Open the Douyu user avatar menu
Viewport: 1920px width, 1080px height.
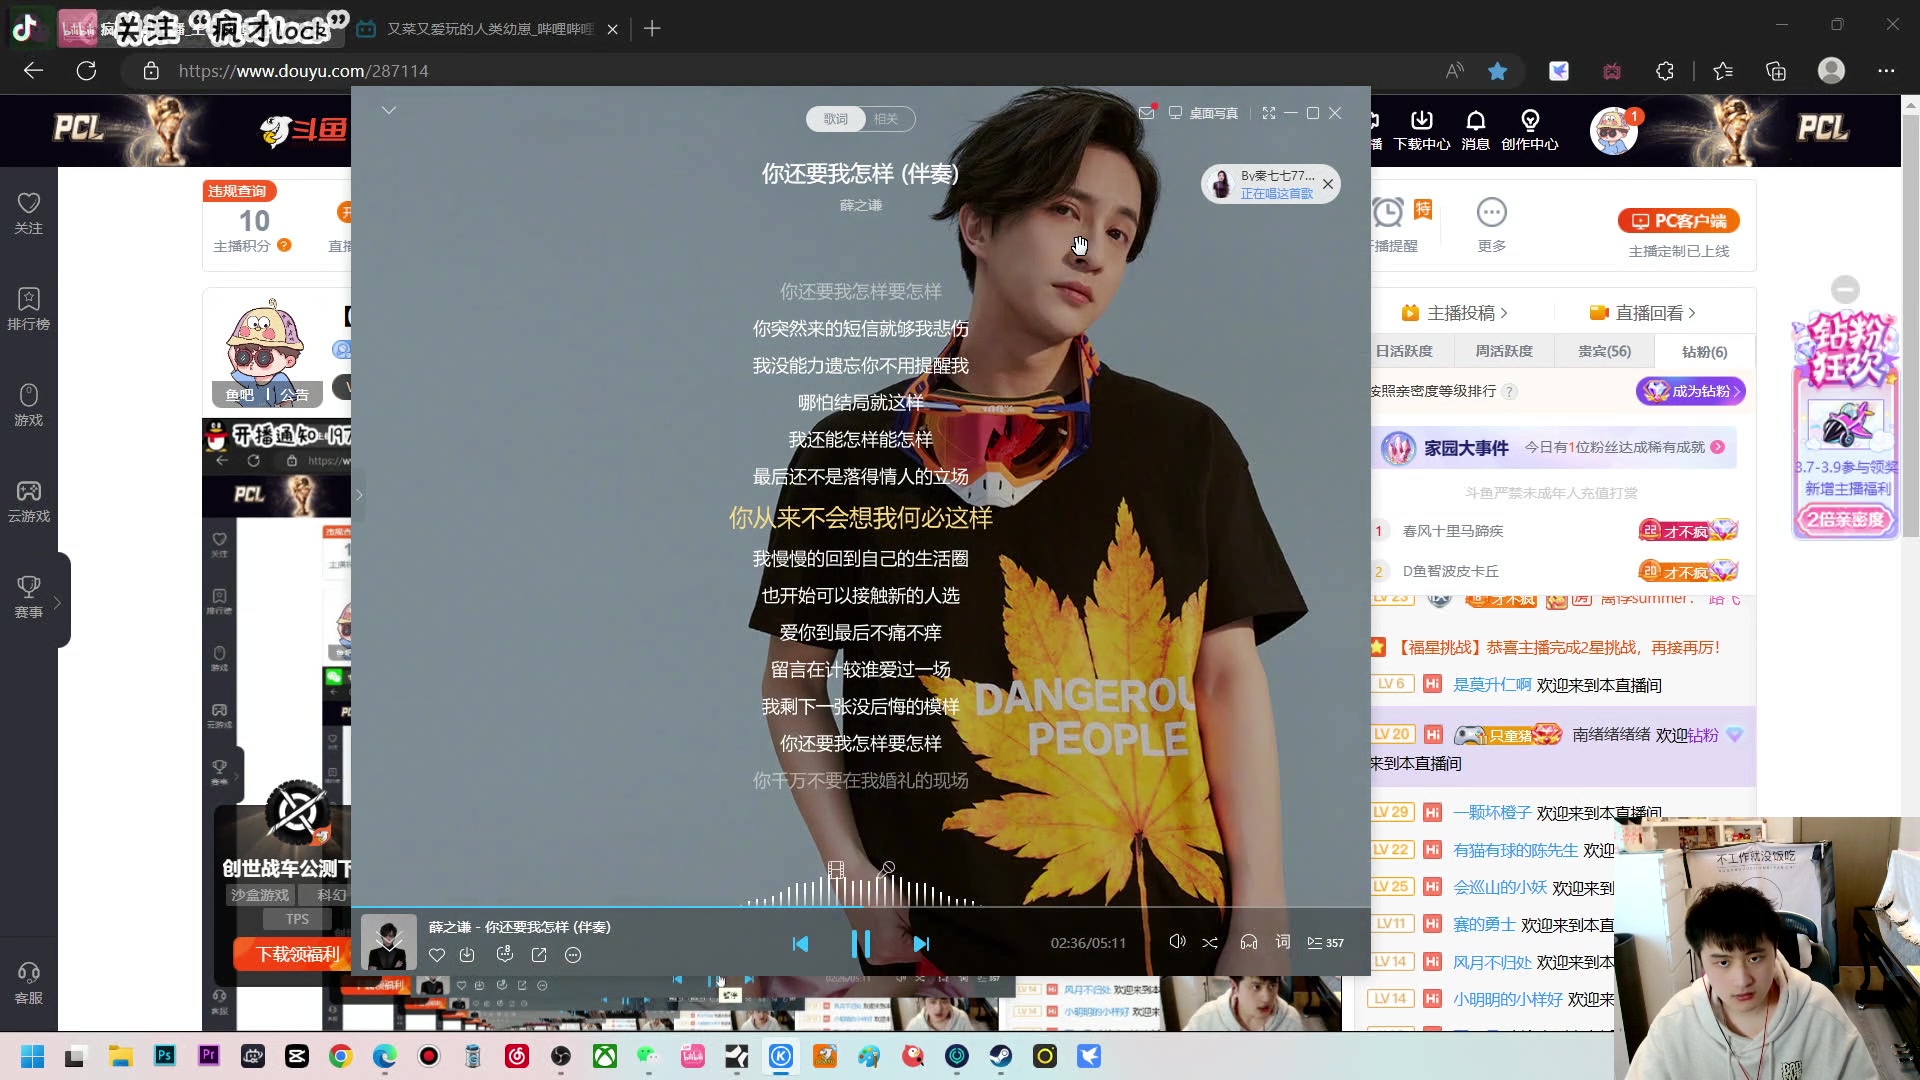(x=1614, y=131)
